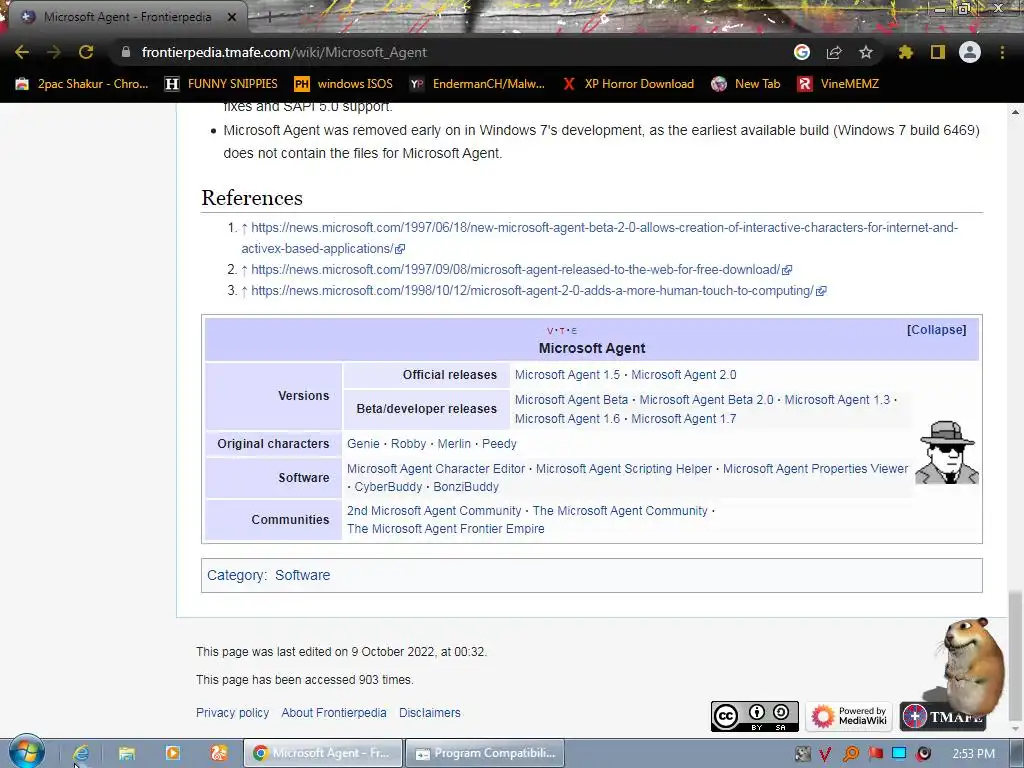Image resolution: width=1024 pixels, height=768 pixels.
Task: Switch to Program Compatibility taskbar window
Action: point(485,753)
